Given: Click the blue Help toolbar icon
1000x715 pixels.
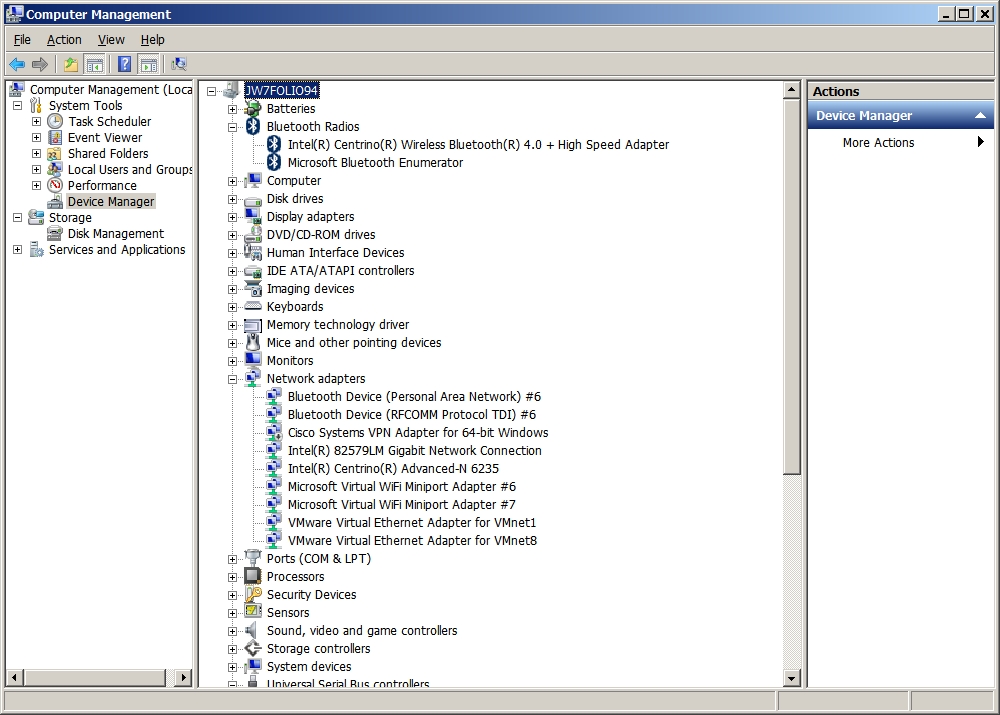Looking at the screenshot, I should point(124,64).
